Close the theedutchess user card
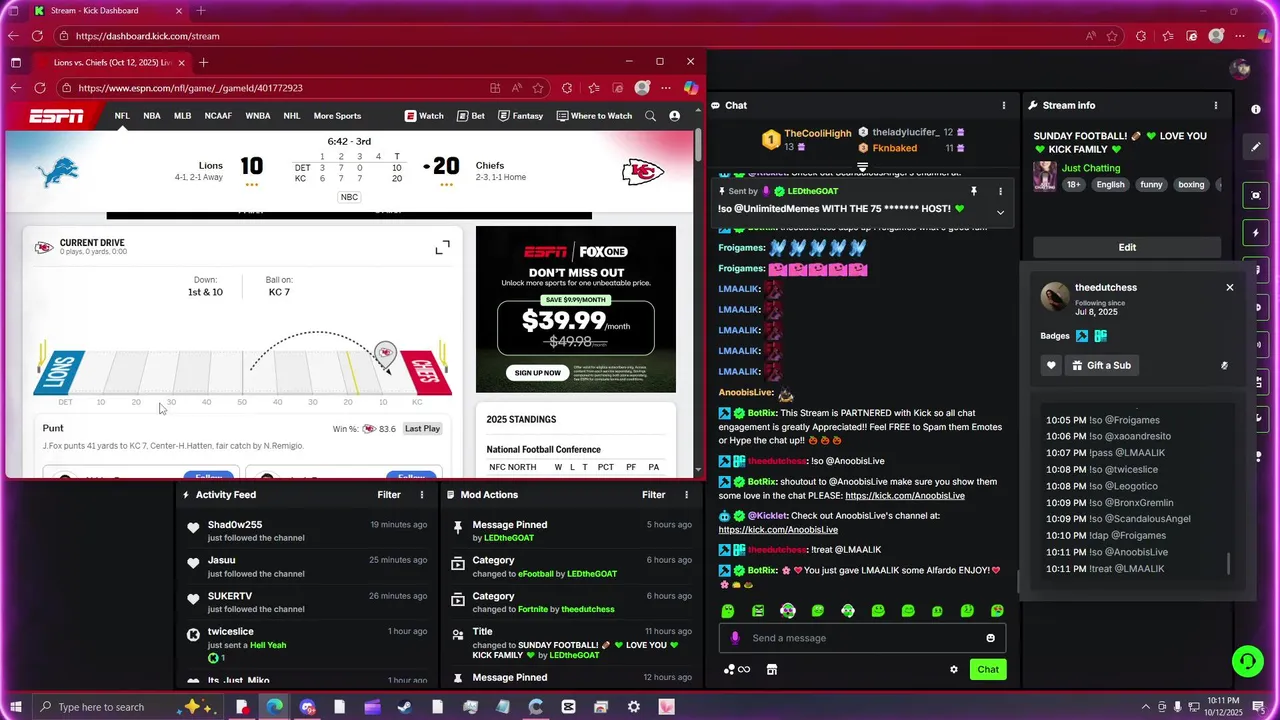 click(1230, 288)
